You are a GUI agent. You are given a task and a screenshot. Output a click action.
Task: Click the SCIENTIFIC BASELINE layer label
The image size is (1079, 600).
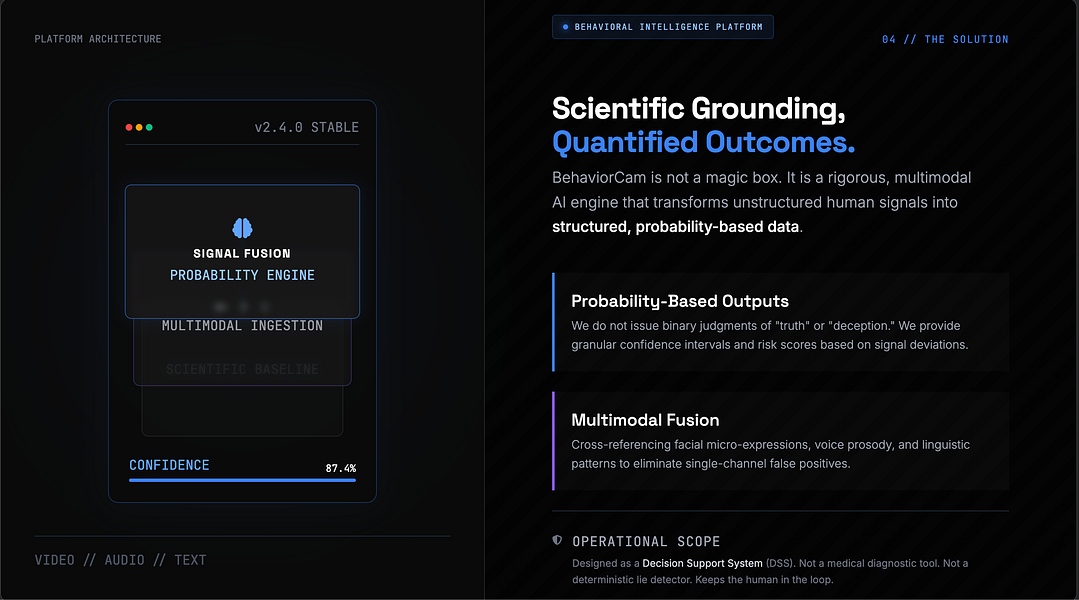click(242, 369)
